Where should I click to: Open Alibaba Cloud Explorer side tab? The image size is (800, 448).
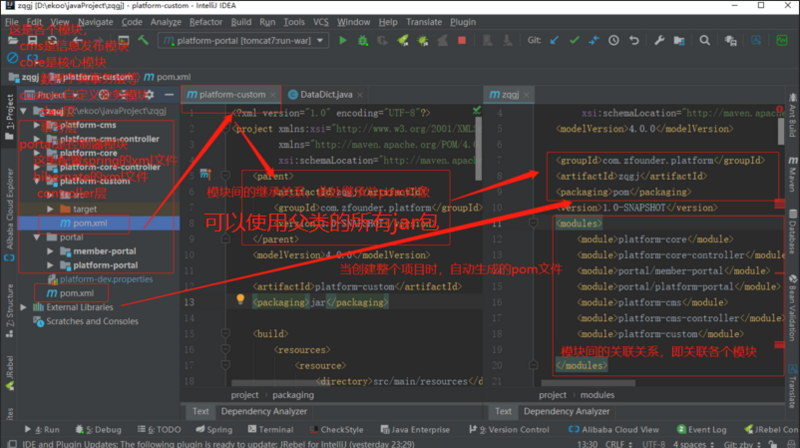[9, 214]
